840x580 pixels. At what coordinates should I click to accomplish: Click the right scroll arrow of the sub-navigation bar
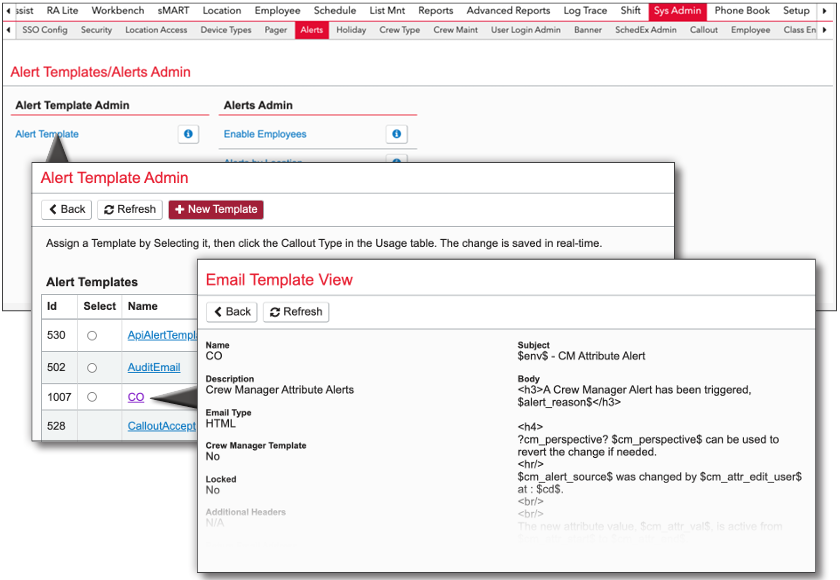pos(824,30)
